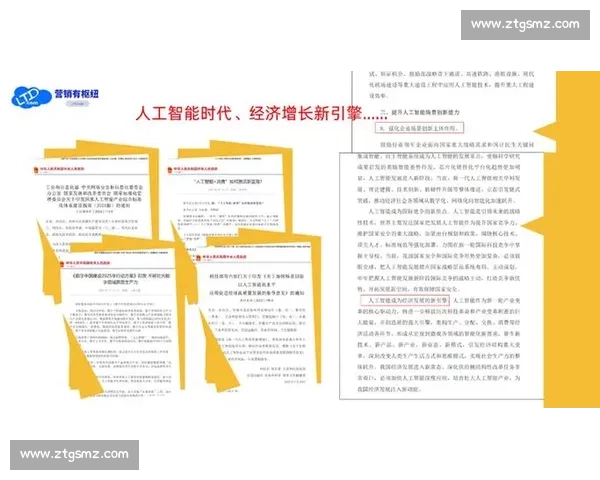The width and height of the screenshot is (600, 480).
Task: Open the 工业和信息化部 notice document thumbnail
Action: pyautogui.click(x=94, y=201)
